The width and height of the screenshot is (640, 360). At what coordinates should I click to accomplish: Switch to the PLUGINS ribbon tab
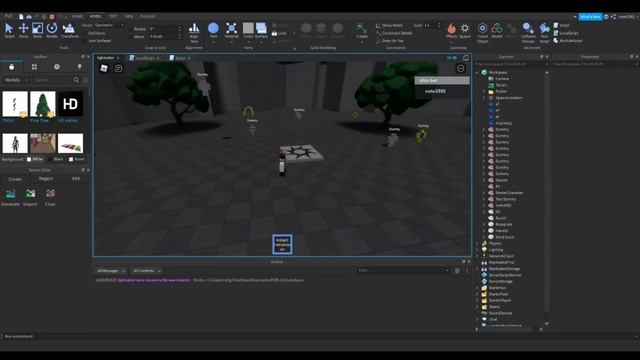click(x=147, y=16)
